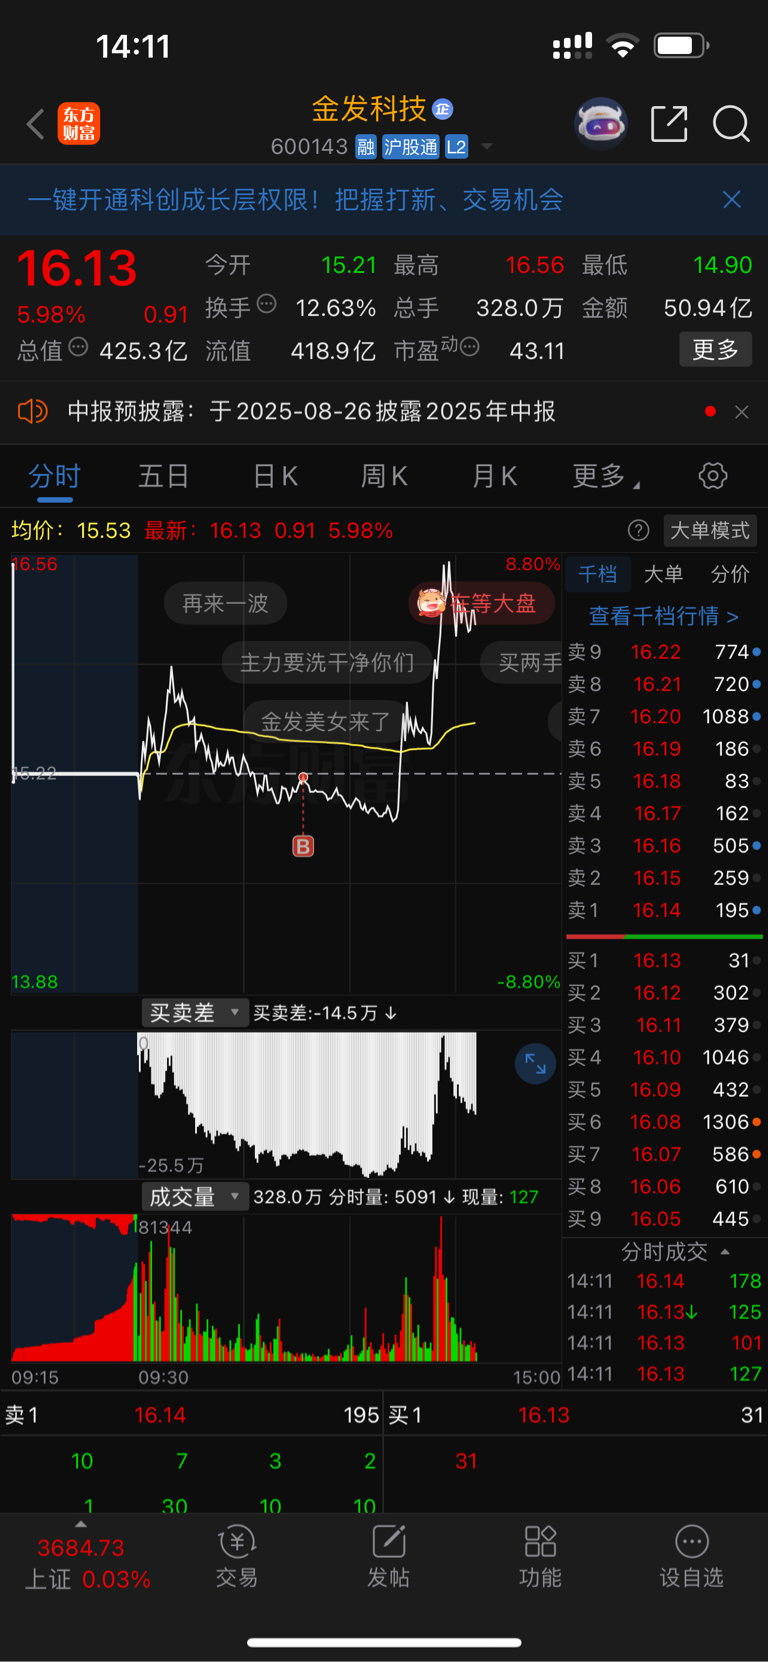Tap the L2 level badge
This screenshot has height=1662, width=768.
pyautogui.click(x=456, y=147)
